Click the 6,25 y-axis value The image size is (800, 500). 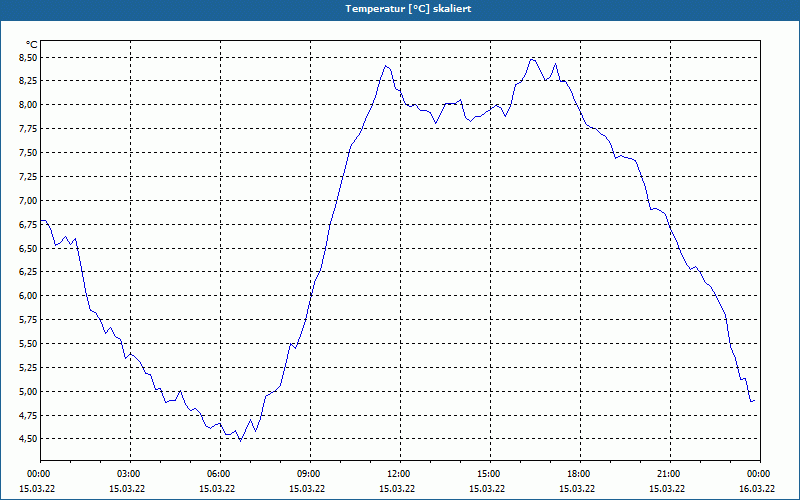pos(29,272)
